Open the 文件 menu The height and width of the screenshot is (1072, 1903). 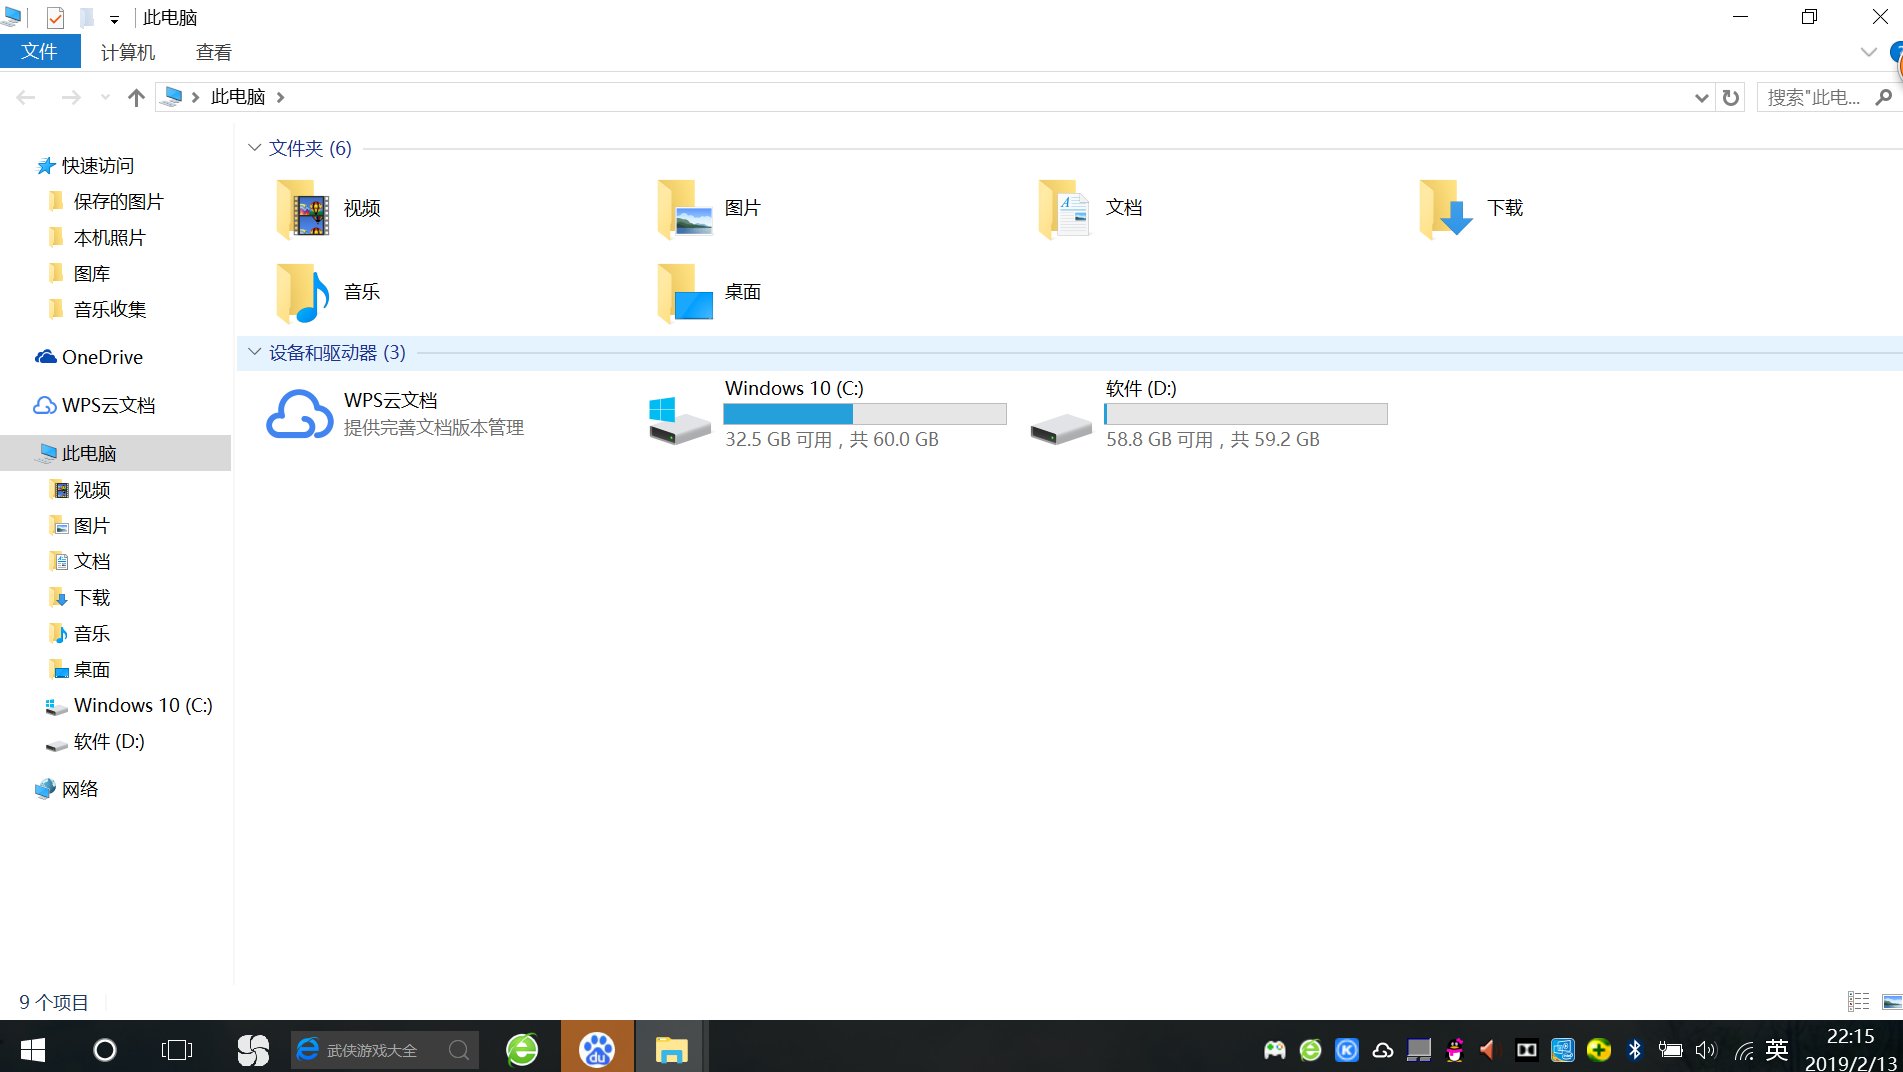[x=40, y=51]
